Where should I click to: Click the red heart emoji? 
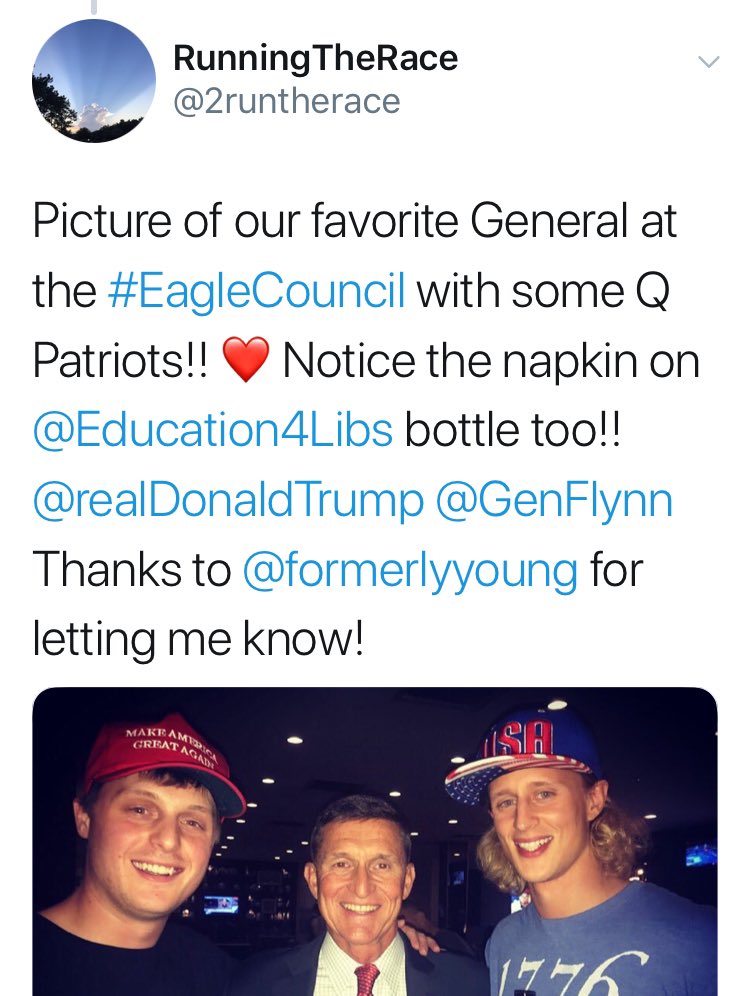point(245,362)
